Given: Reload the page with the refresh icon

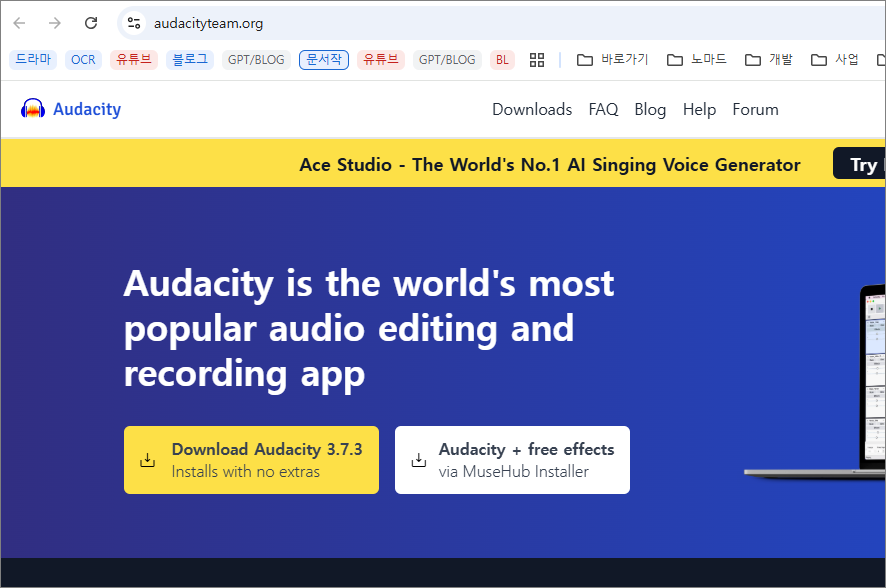Looking at the screenshot, I should pyautogui.click(x=91, y=23).
